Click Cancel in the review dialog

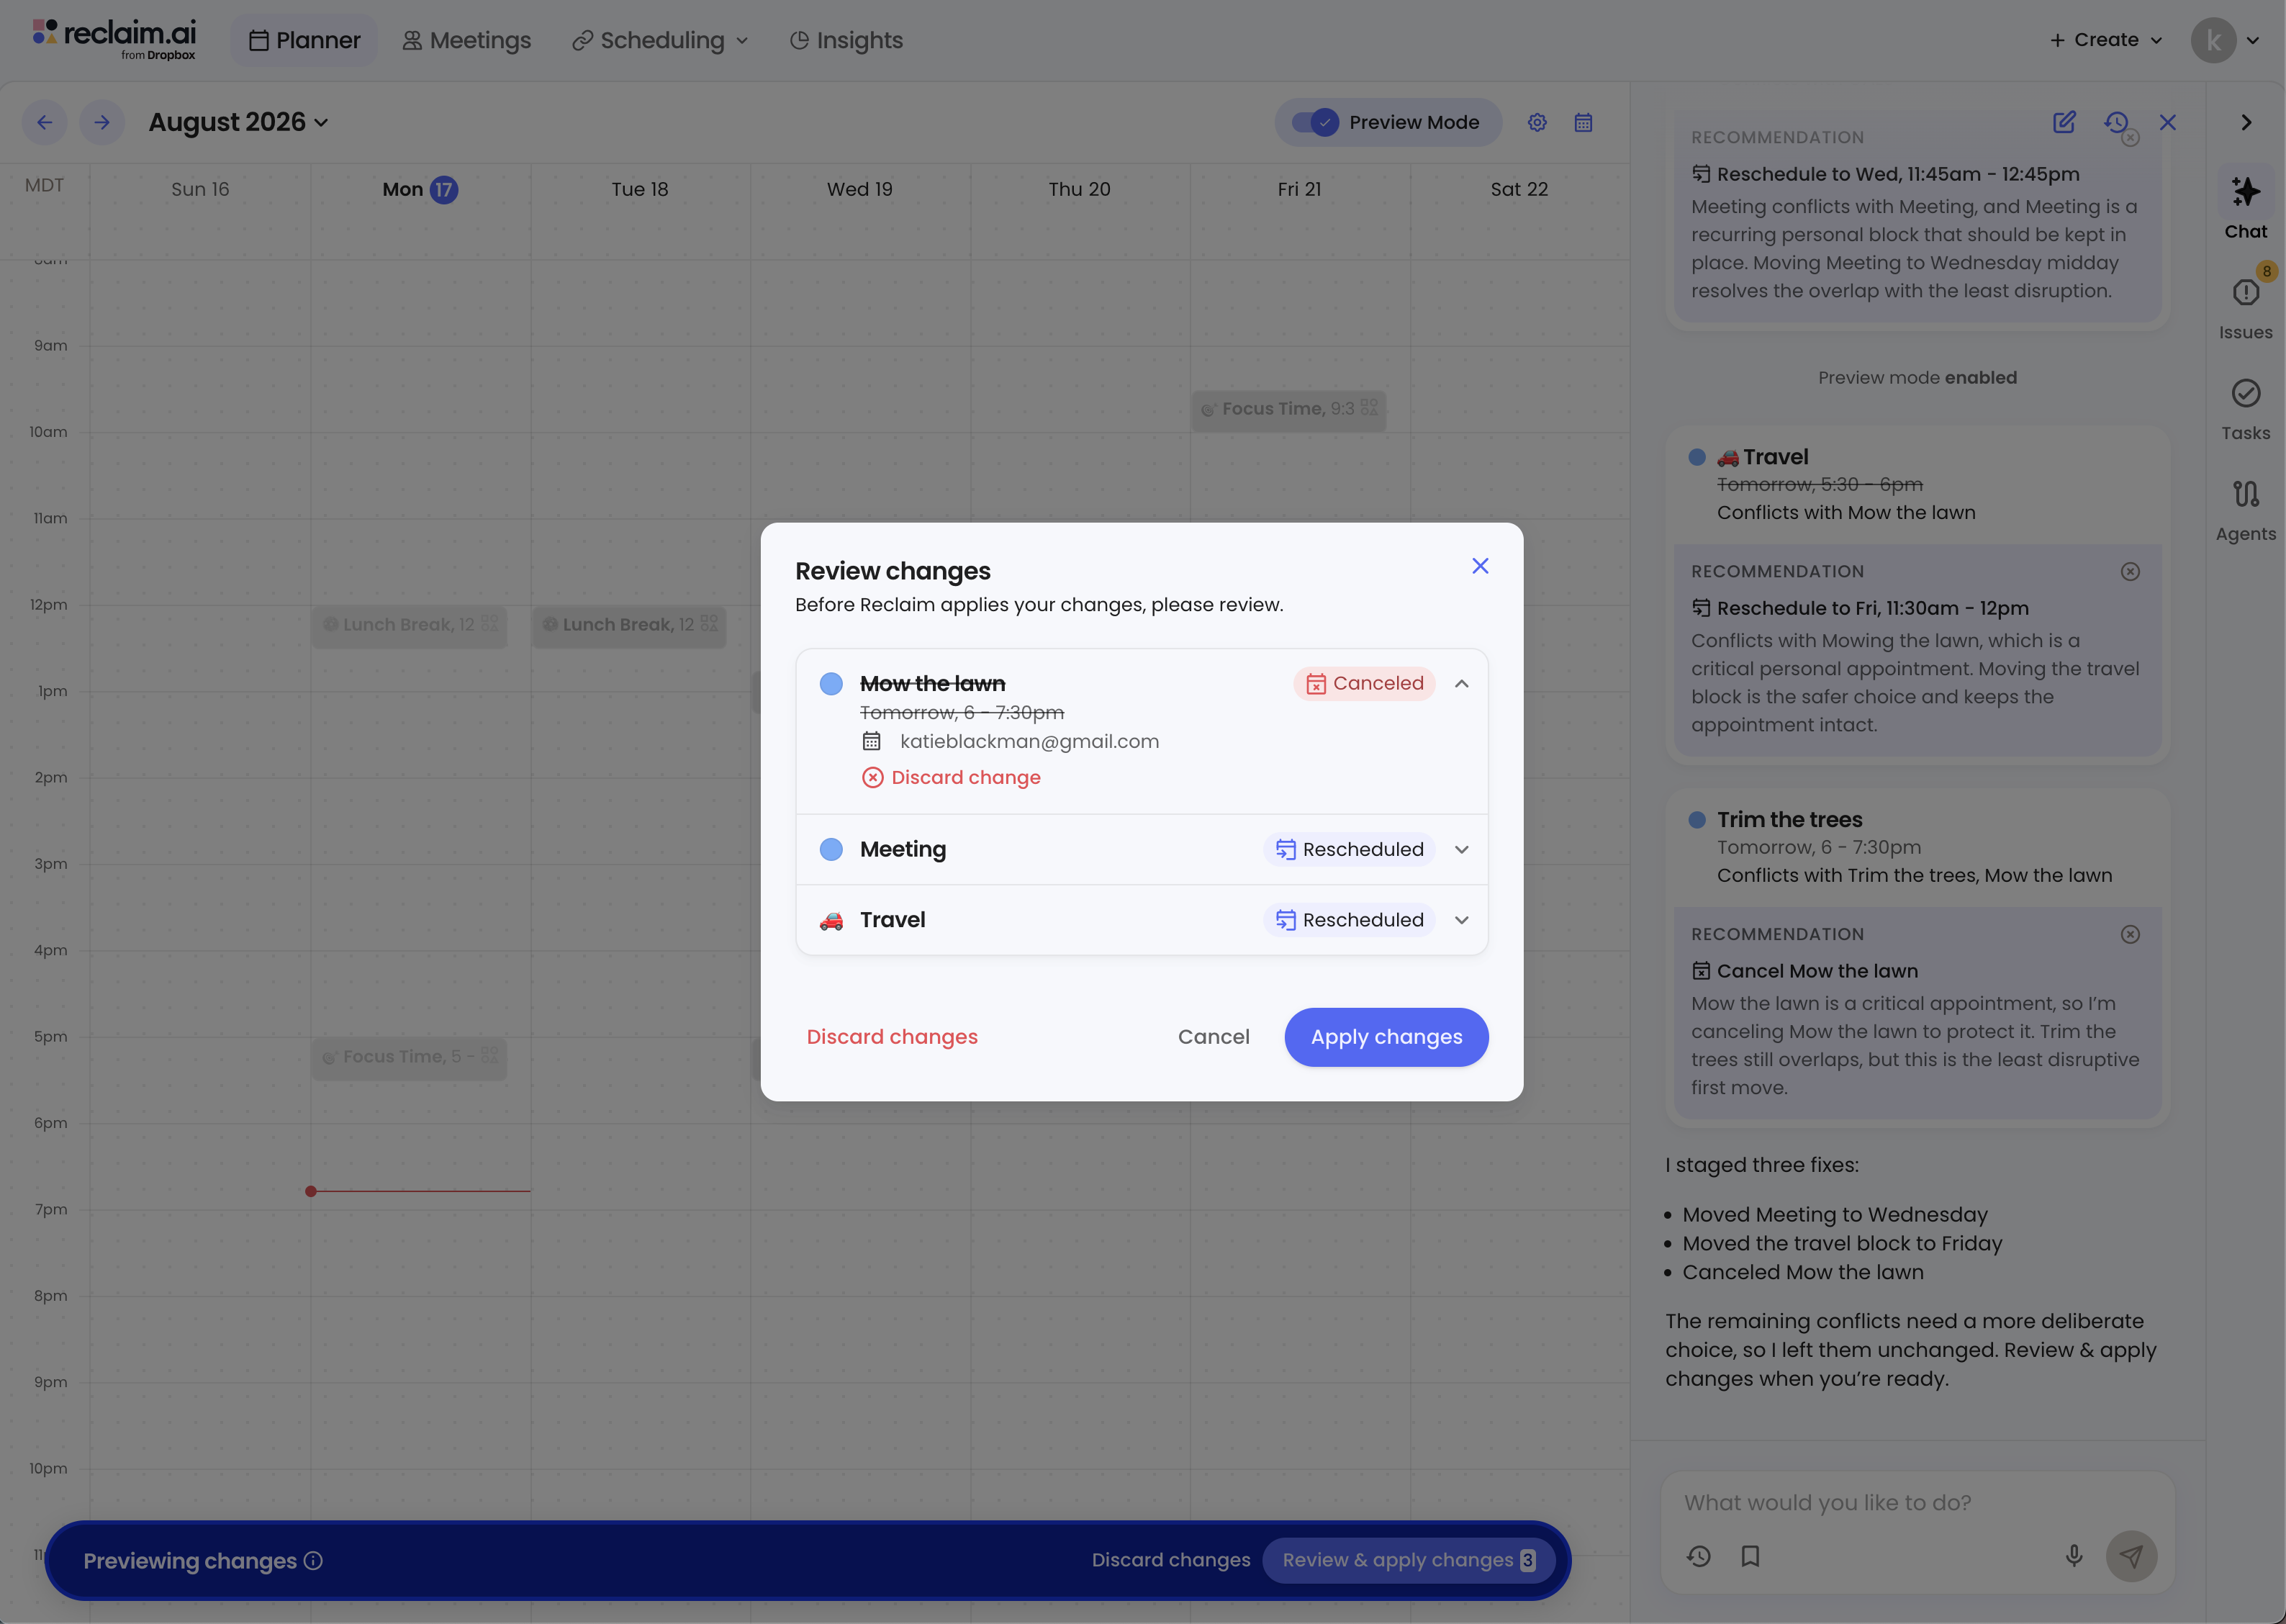tap(1213, 1037)
